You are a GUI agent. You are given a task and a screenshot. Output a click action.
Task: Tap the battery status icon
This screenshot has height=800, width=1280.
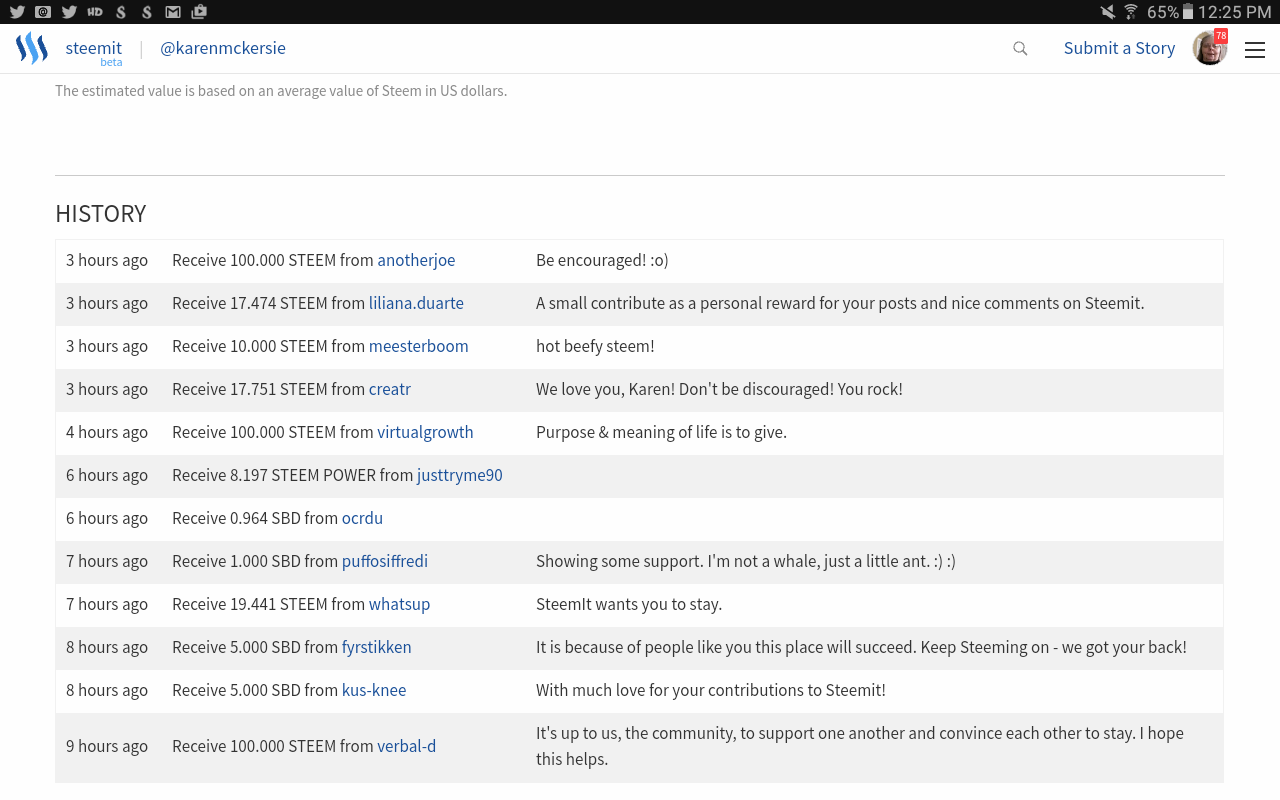click(x=1188, y=12)
